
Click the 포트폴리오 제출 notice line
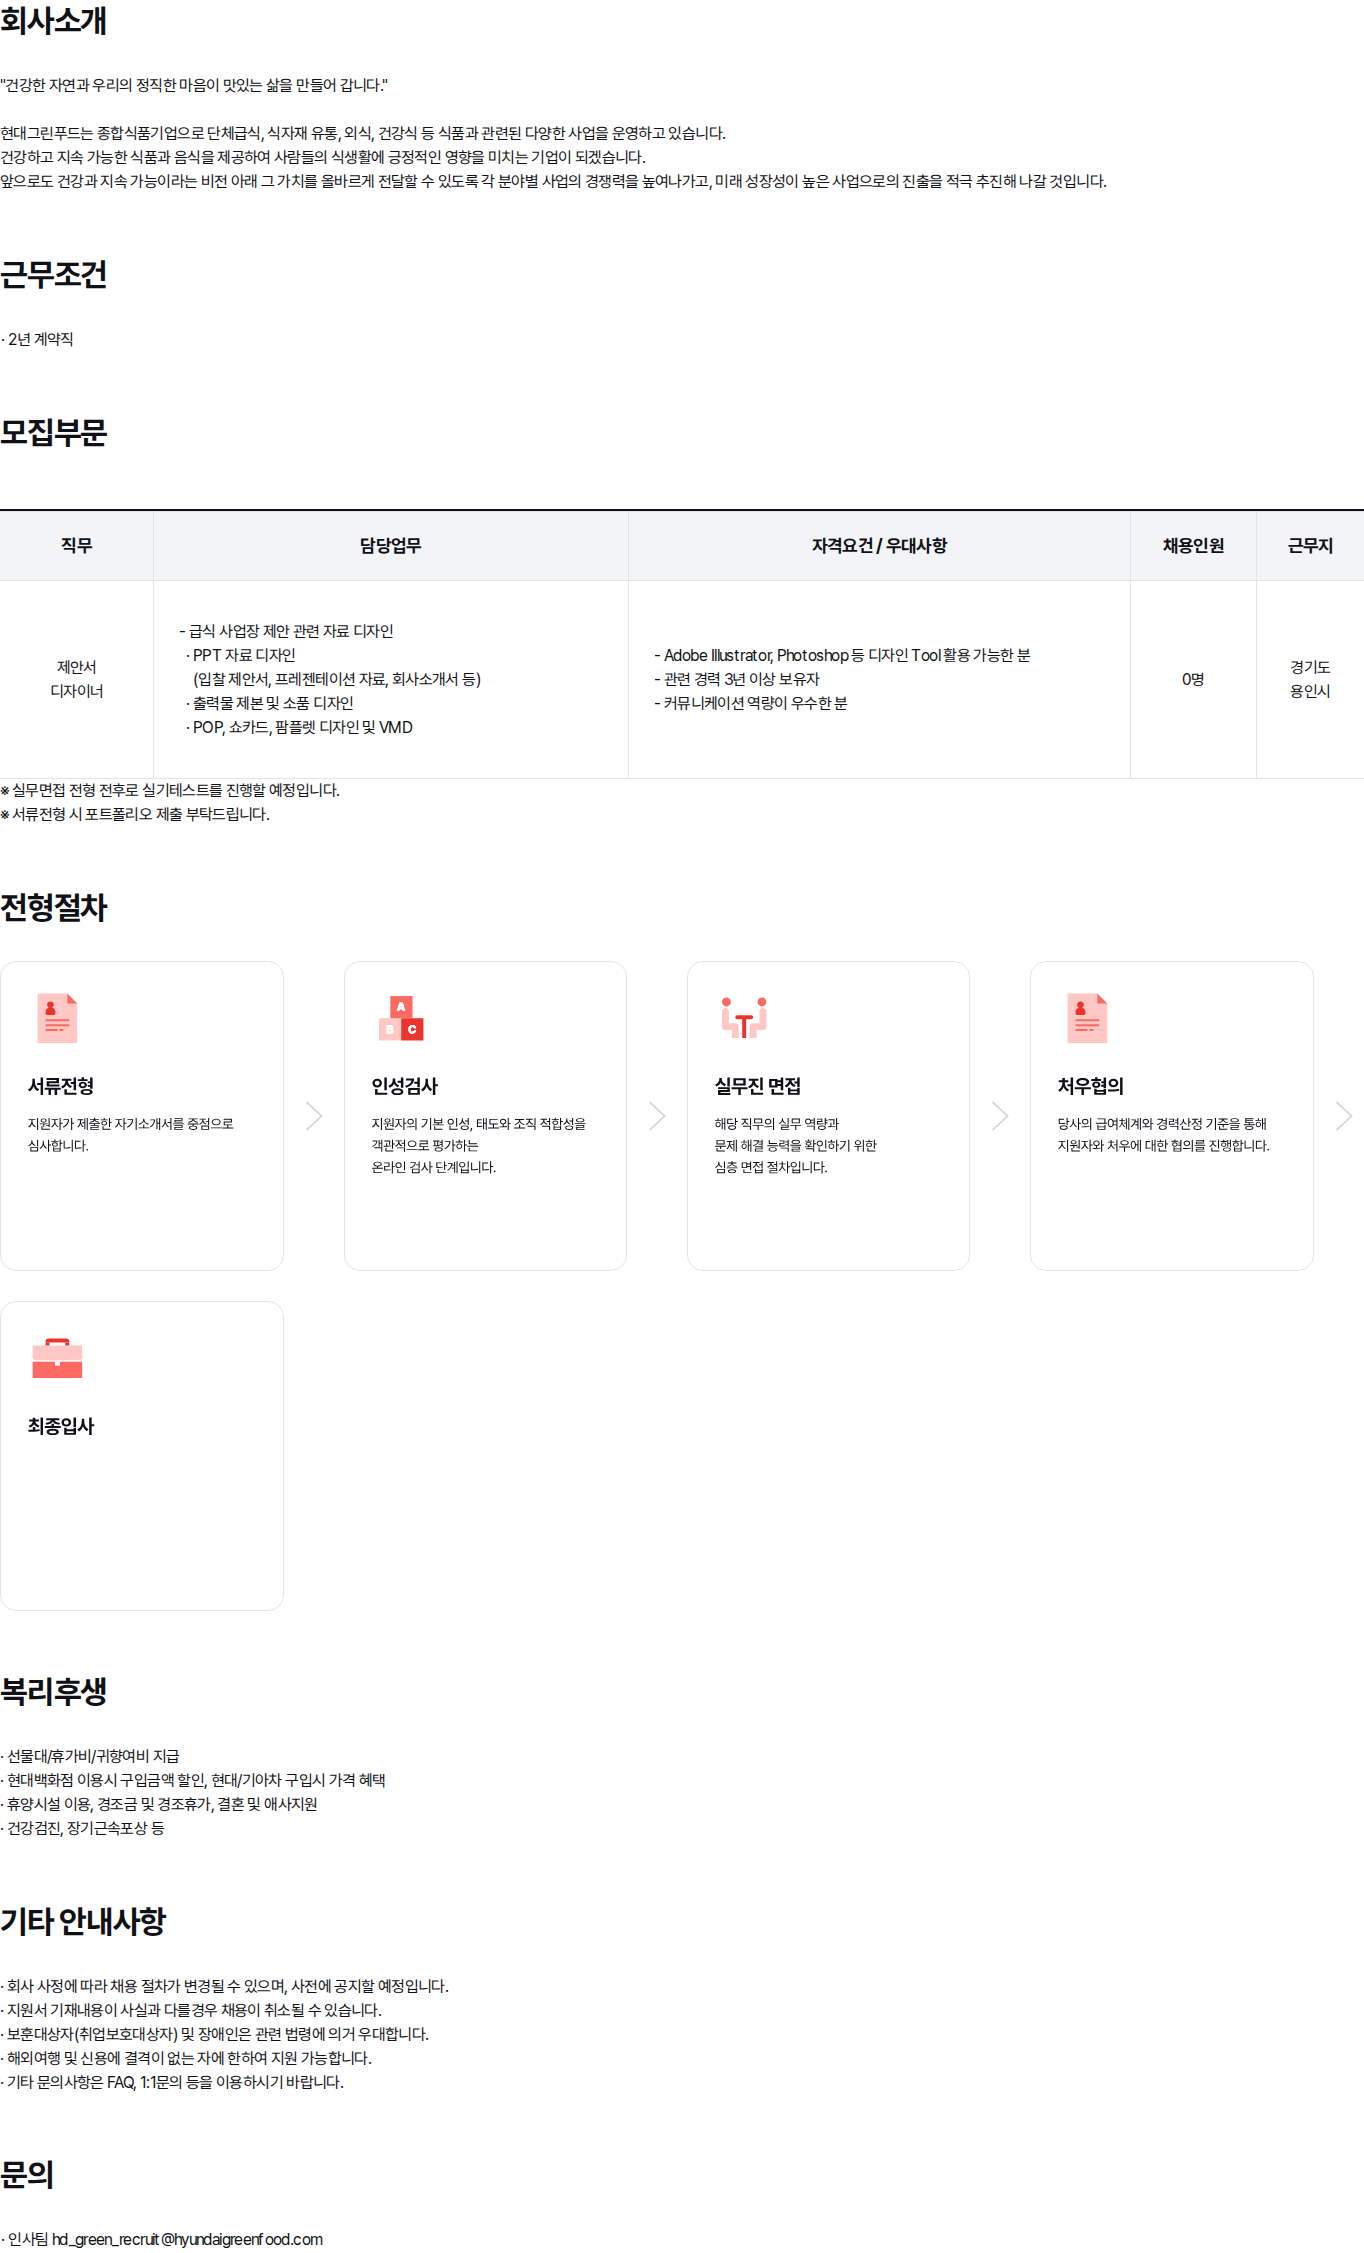pos(135,814)
